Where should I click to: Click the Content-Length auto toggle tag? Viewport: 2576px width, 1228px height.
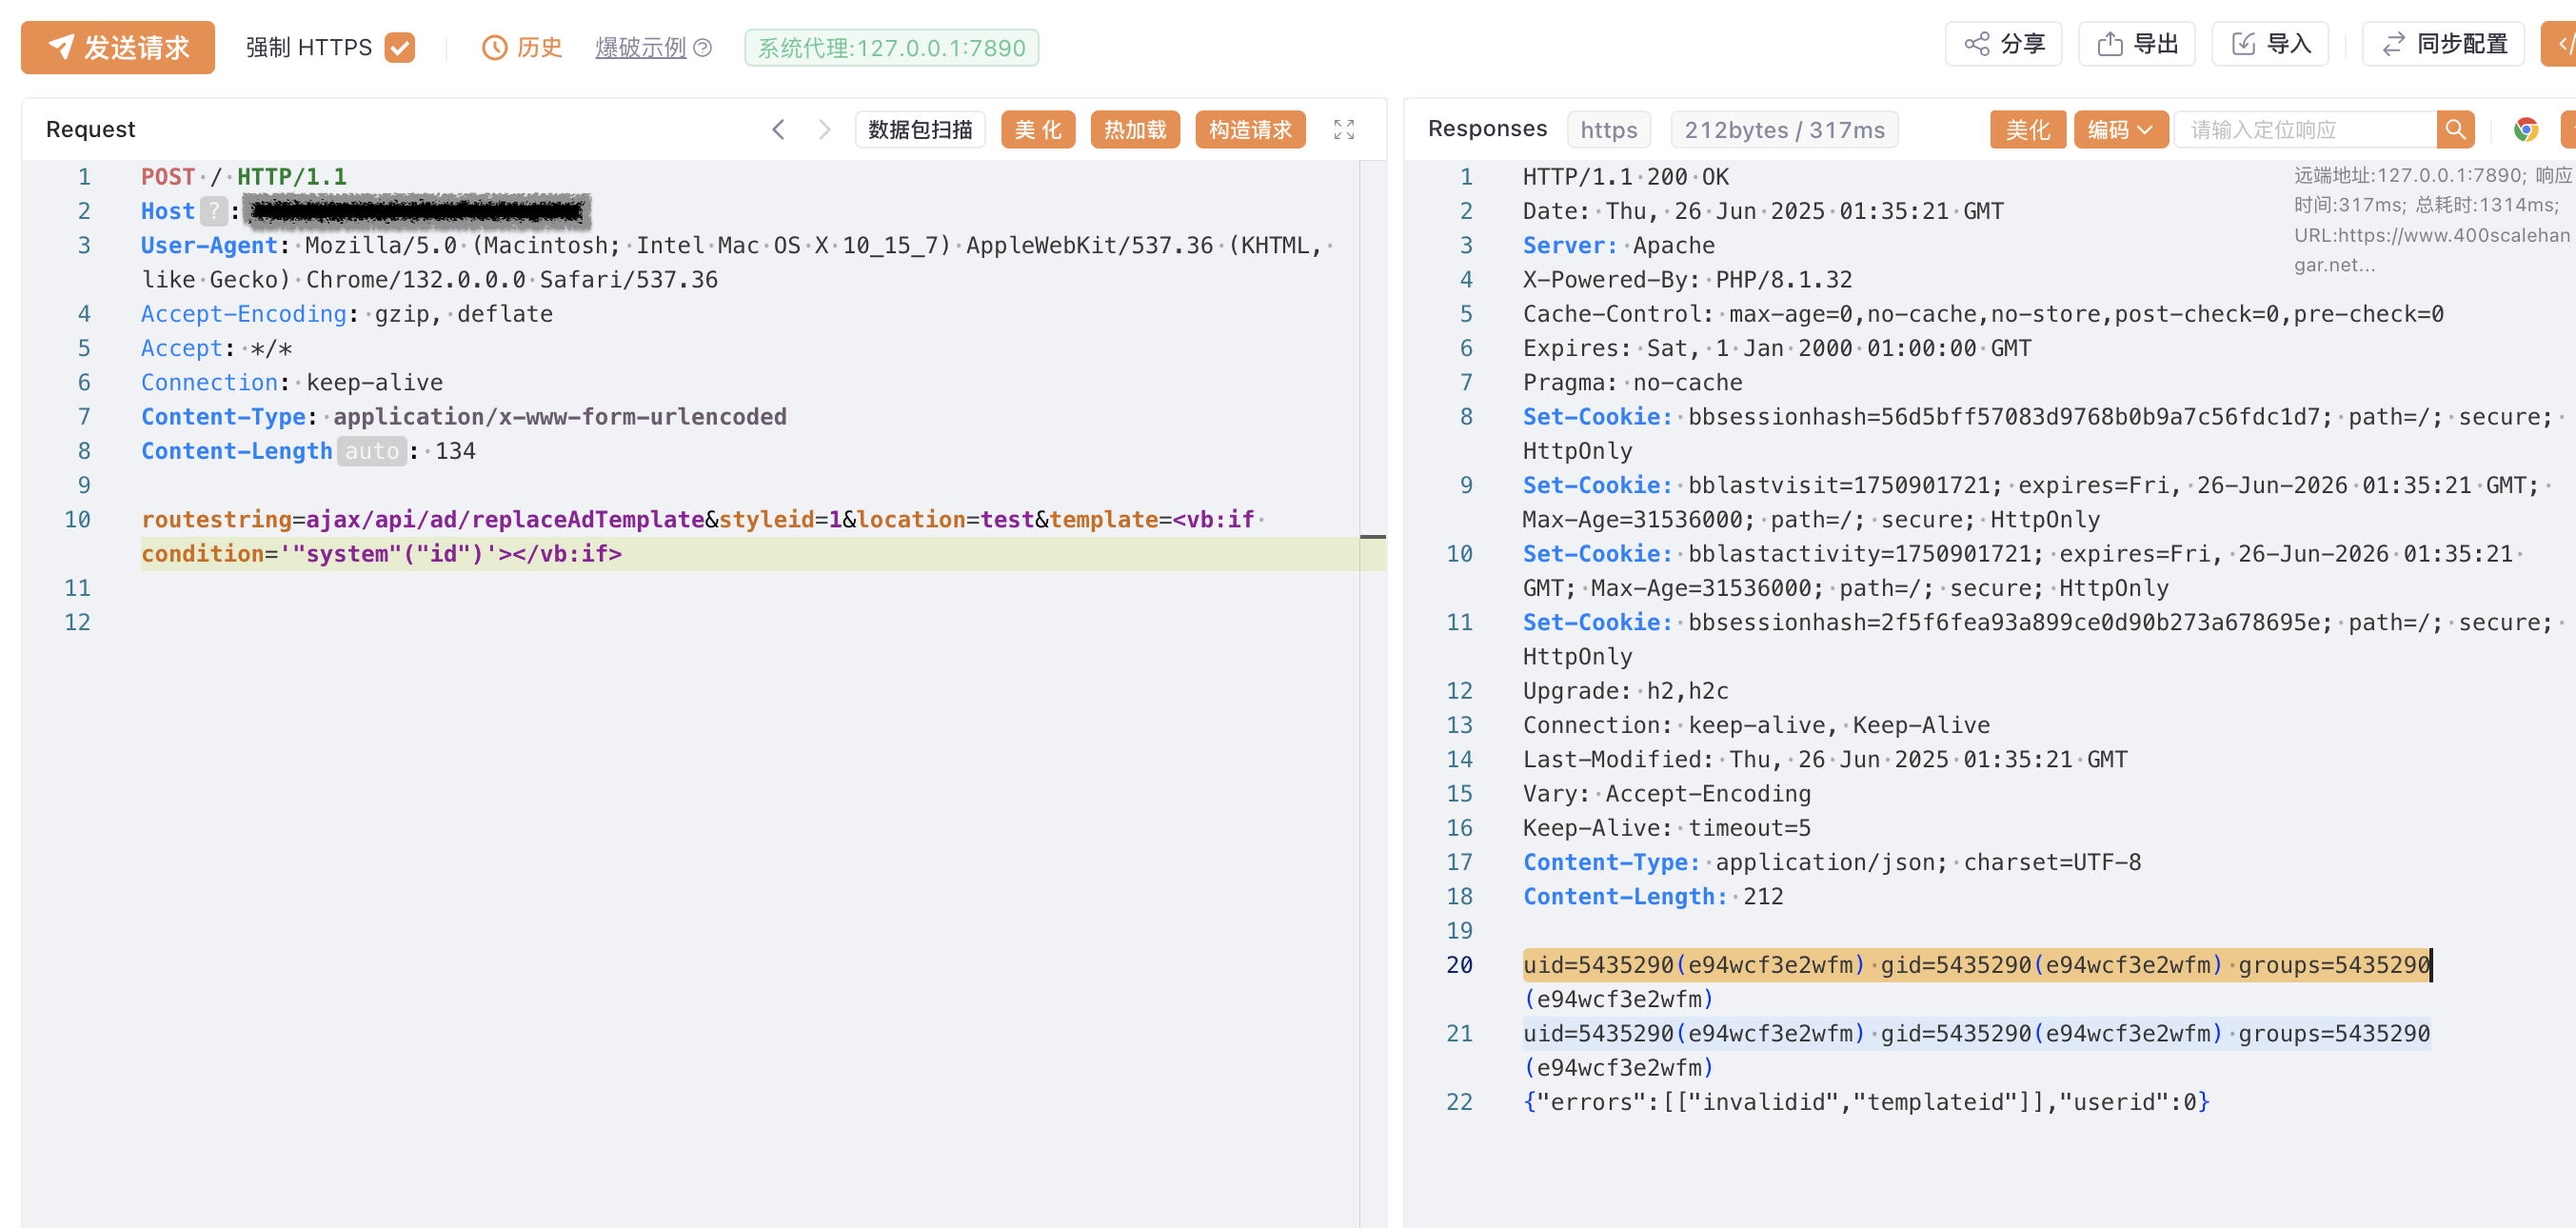(371, 451)
